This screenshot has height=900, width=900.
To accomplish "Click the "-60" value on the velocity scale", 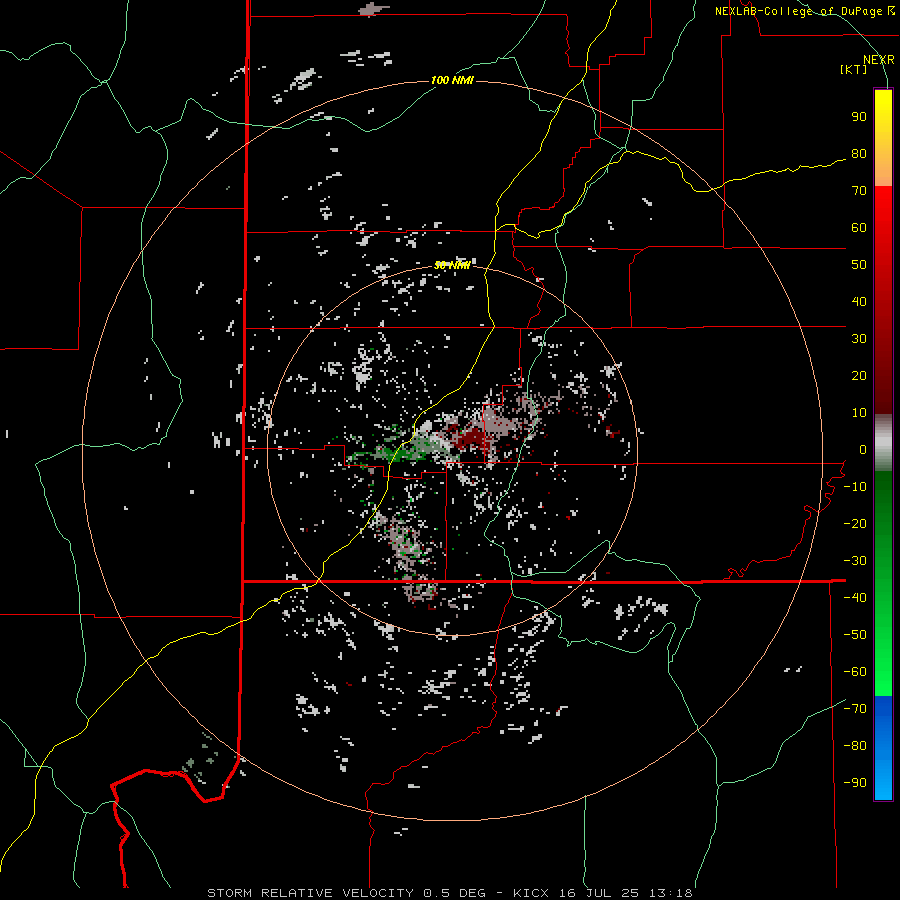I will (x=855, y=672).
